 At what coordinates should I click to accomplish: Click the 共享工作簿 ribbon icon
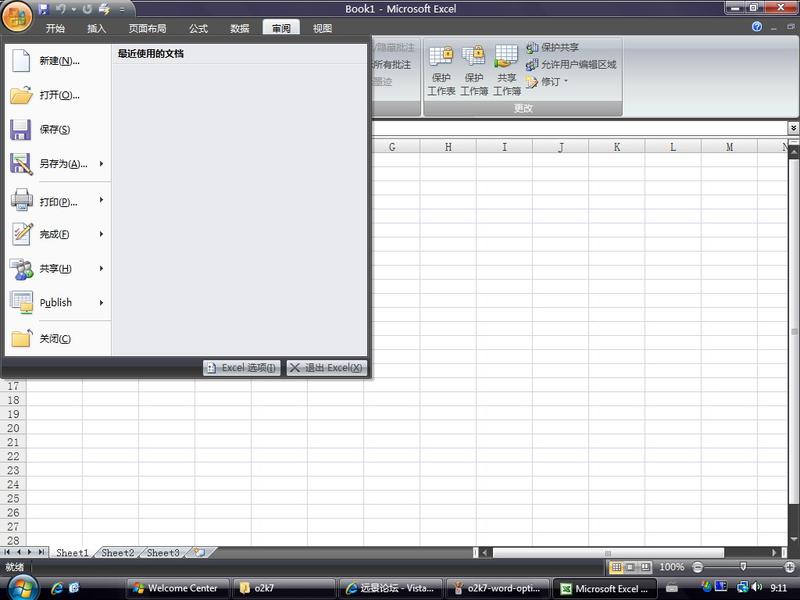[x=507, y=70]
